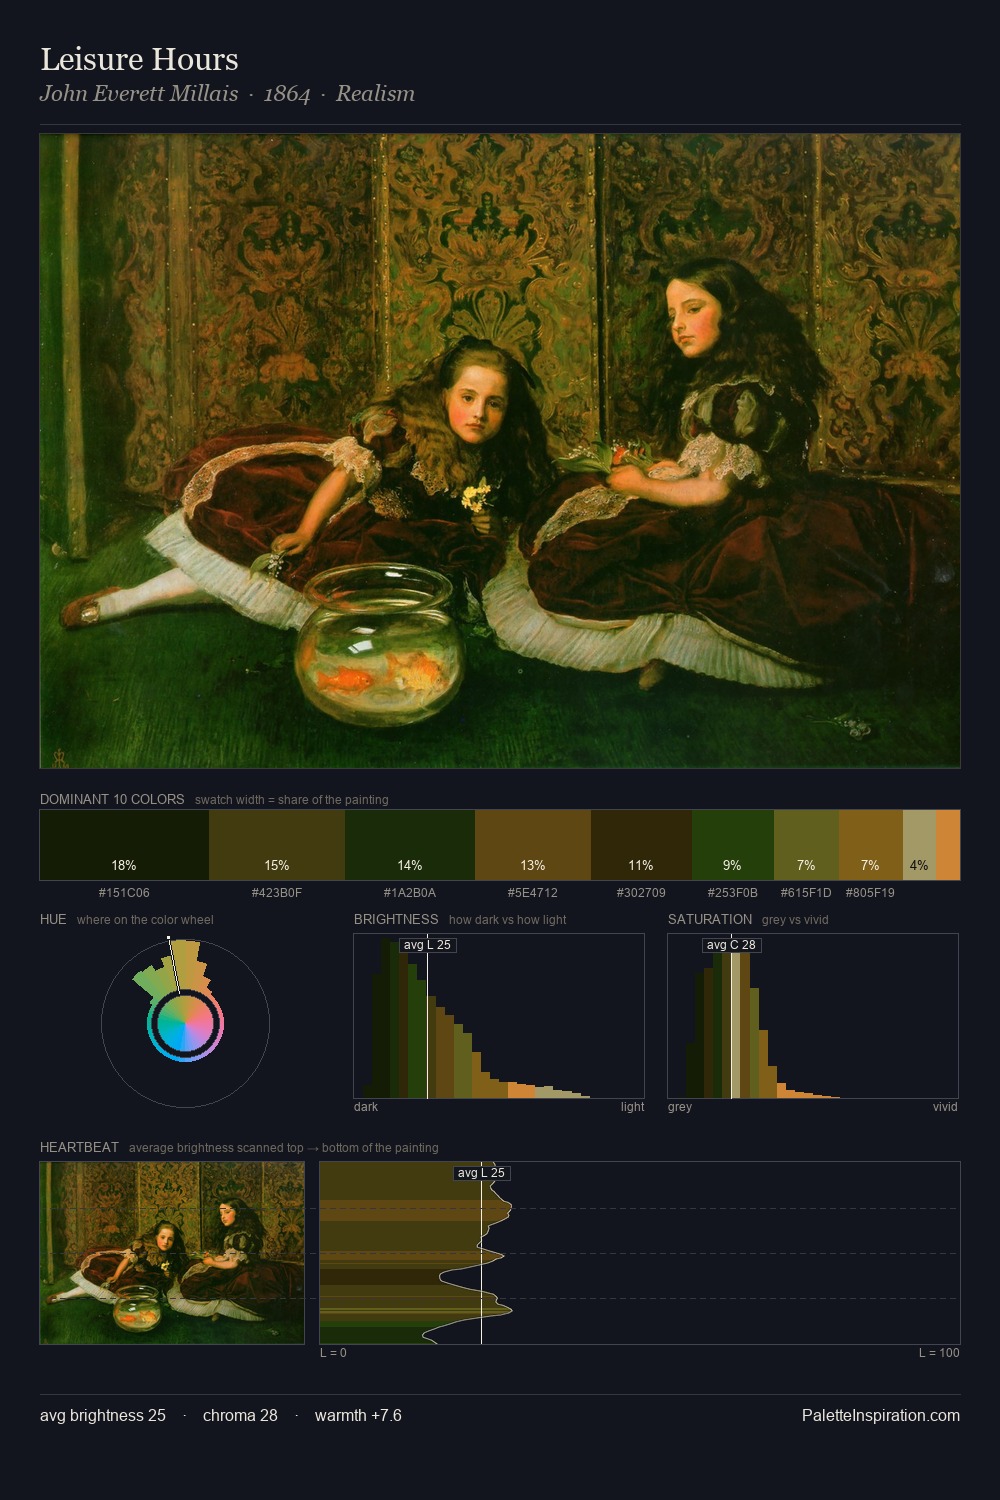This screenshot has height=1500, width=1000.
Task: Click the small painting thumbnail beside Heartbeat chart
Action: 172,1253
